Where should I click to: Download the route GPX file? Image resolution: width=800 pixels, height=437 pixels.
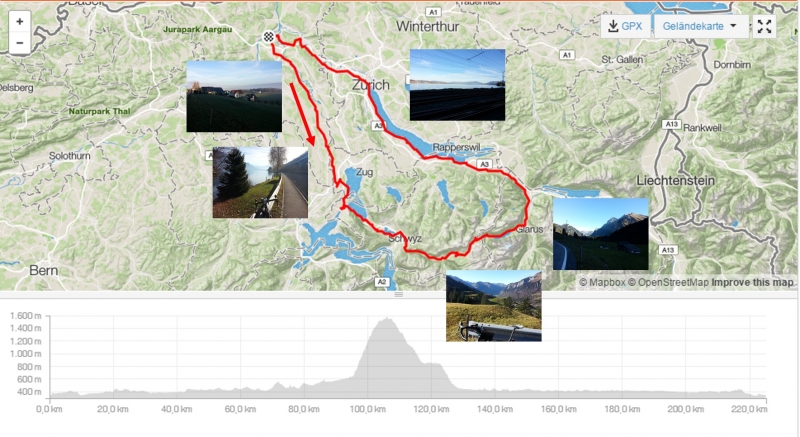coord(626,26)
